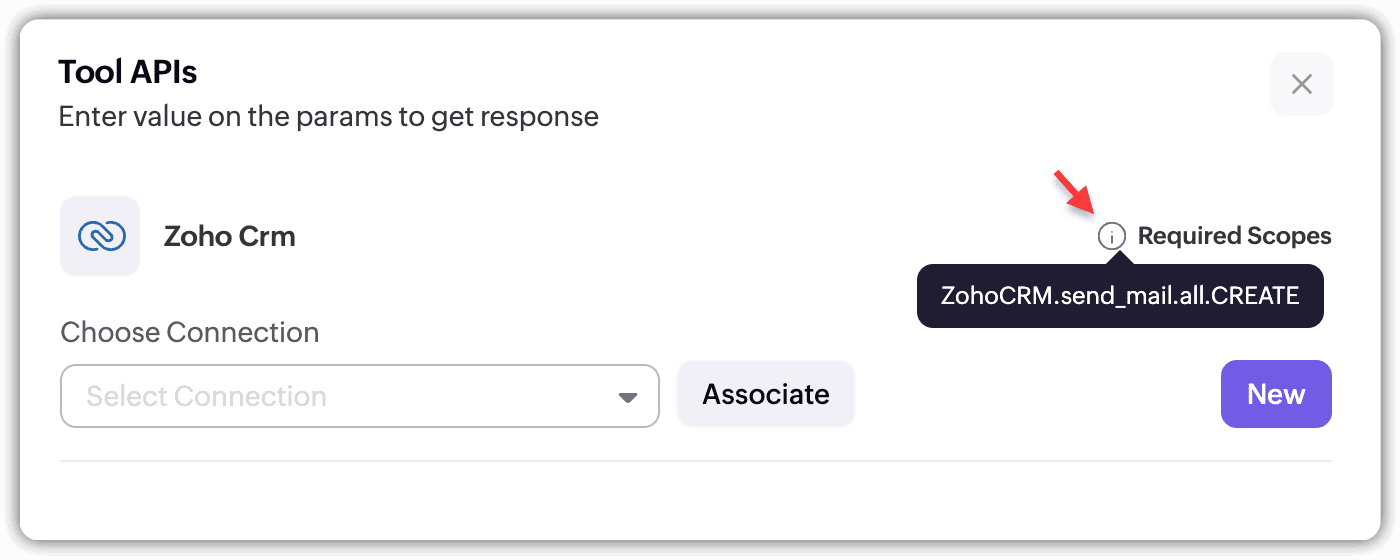Click the 'Enter value on the params' subtitle
1400x560 pixels.
click(328, 116)
